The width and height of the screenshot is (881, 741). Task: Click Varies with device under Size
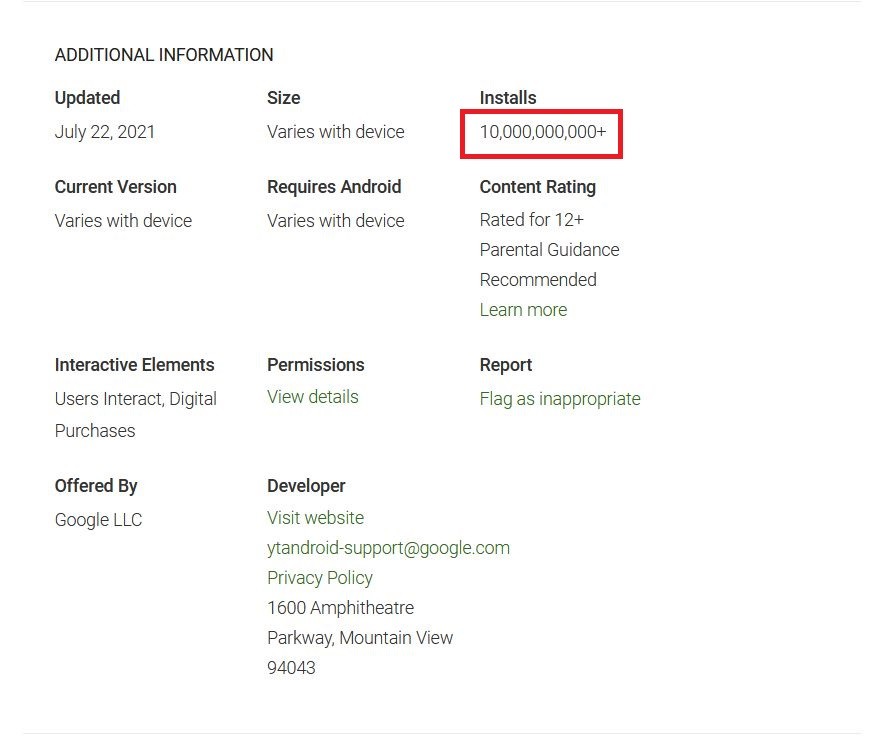335,131
